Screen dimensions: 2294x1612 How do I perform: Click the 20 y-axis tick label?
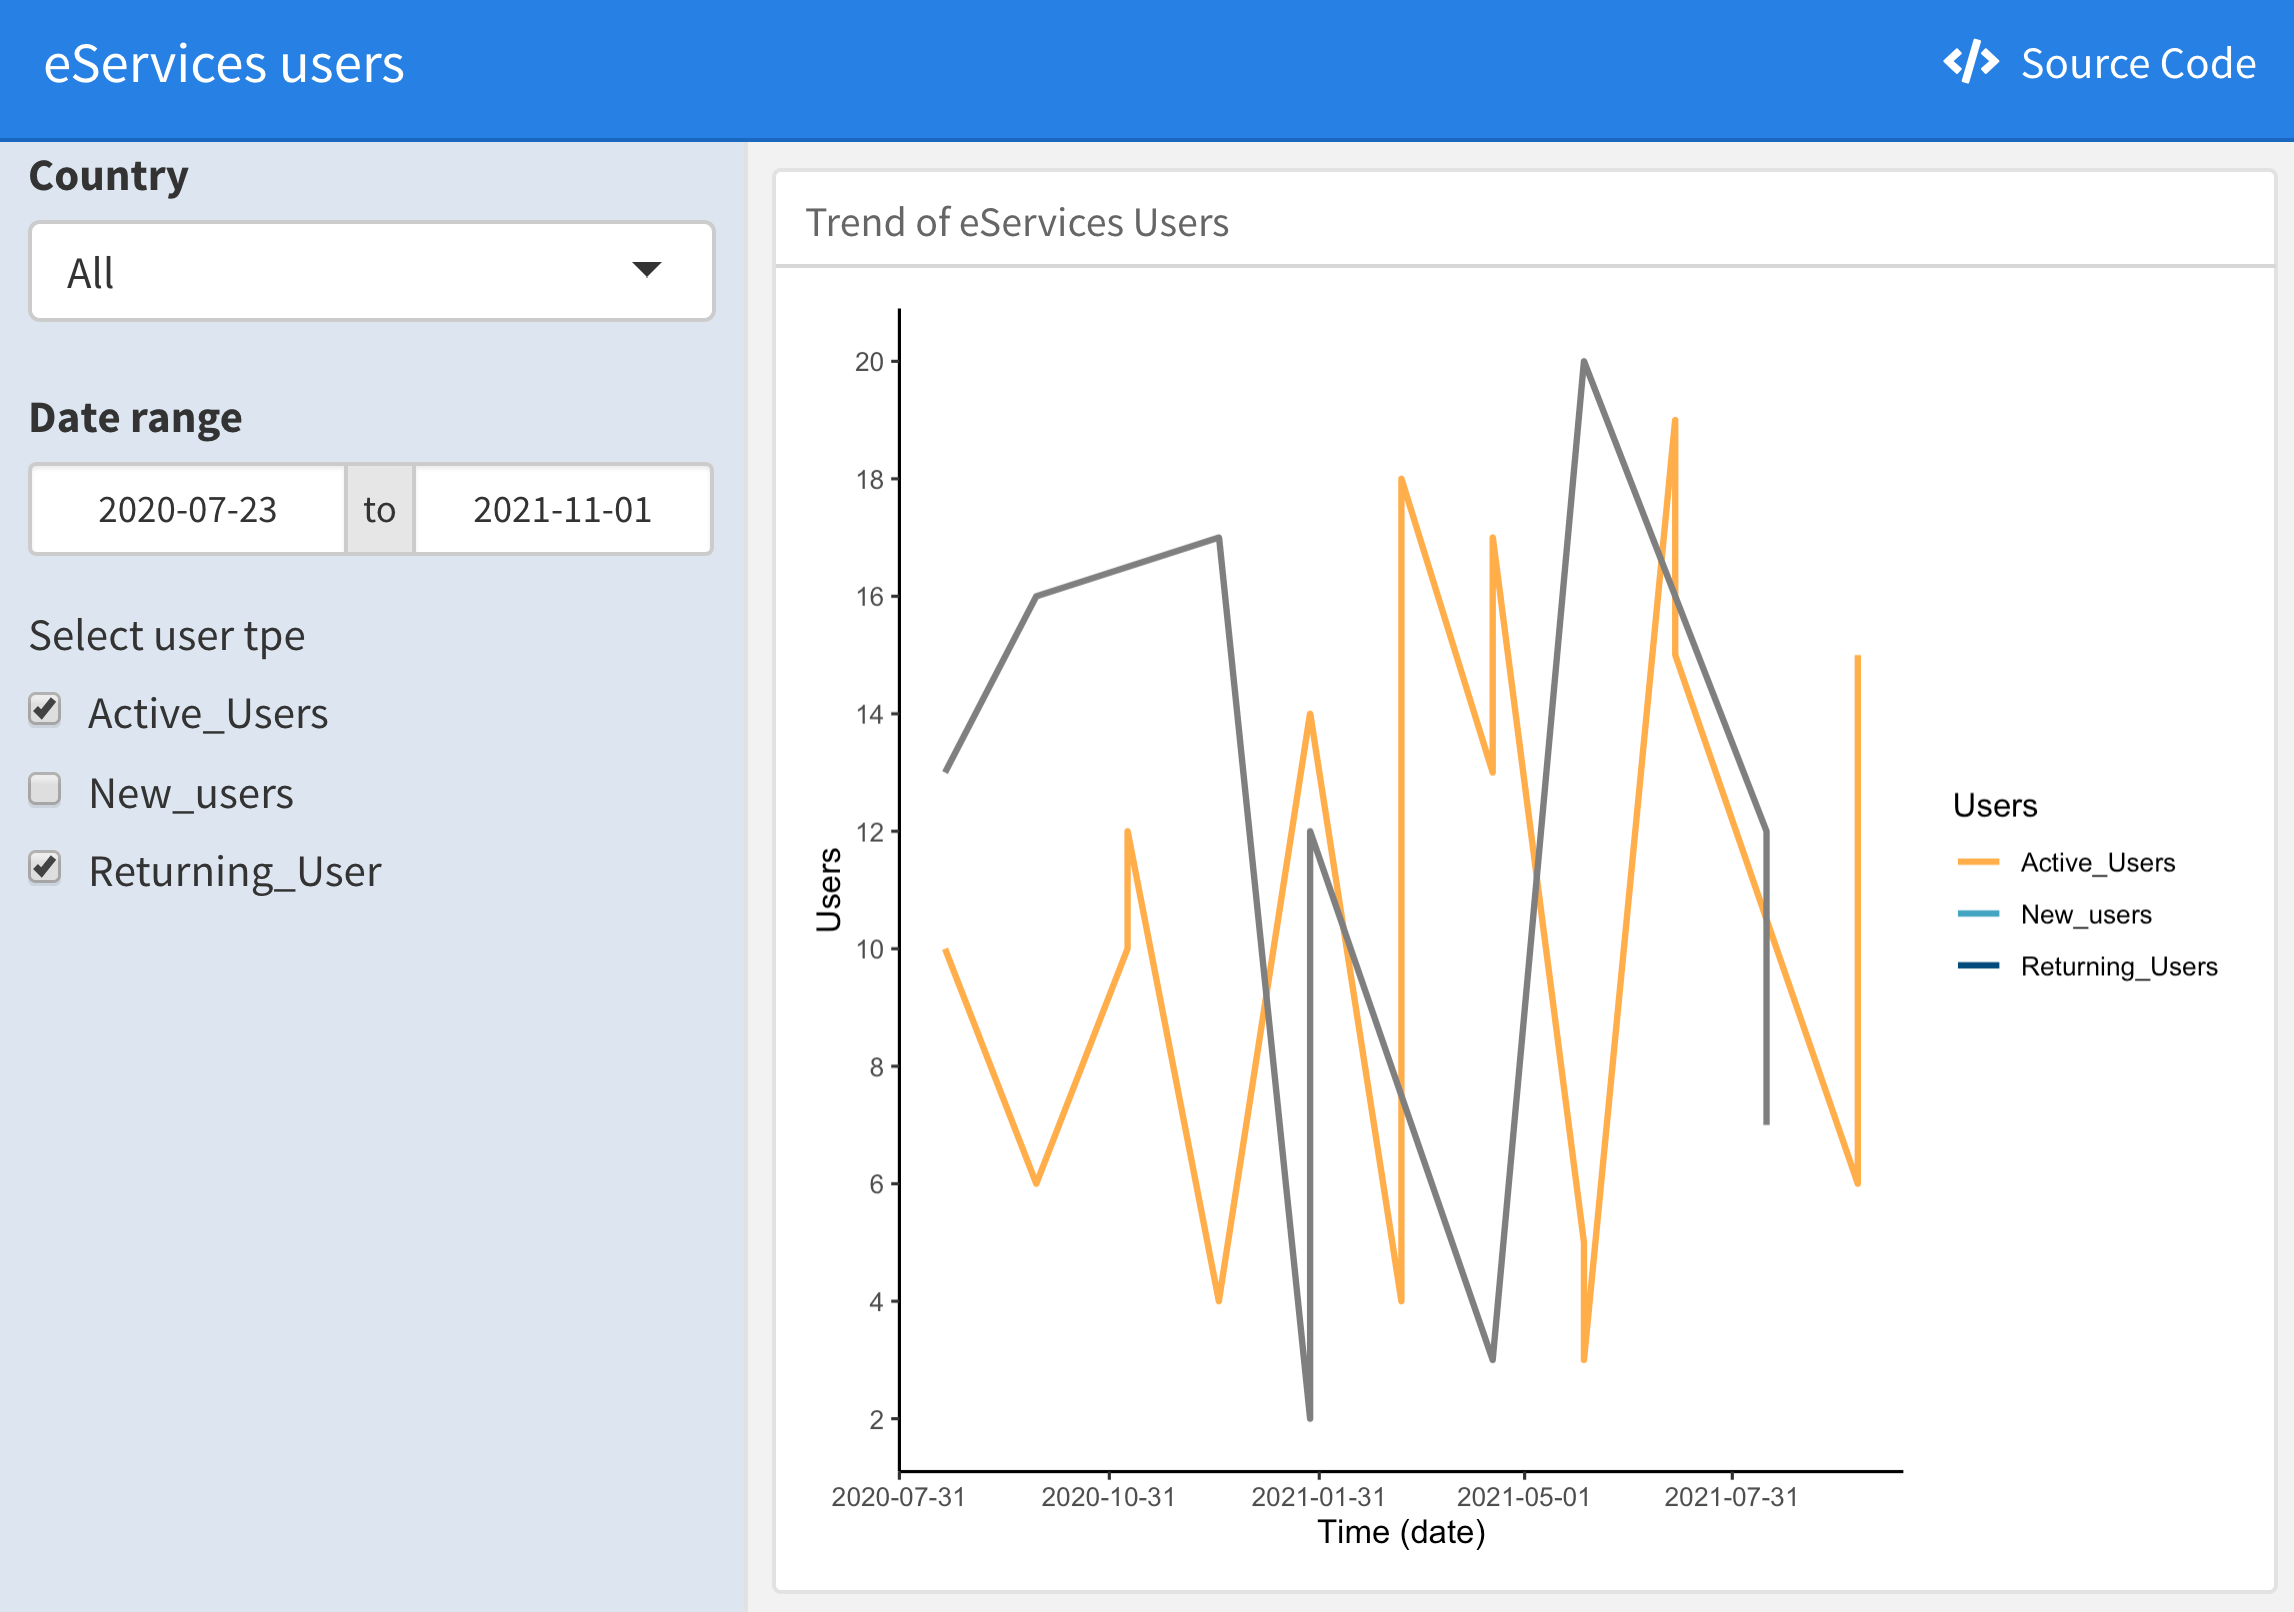click(869, 362)
